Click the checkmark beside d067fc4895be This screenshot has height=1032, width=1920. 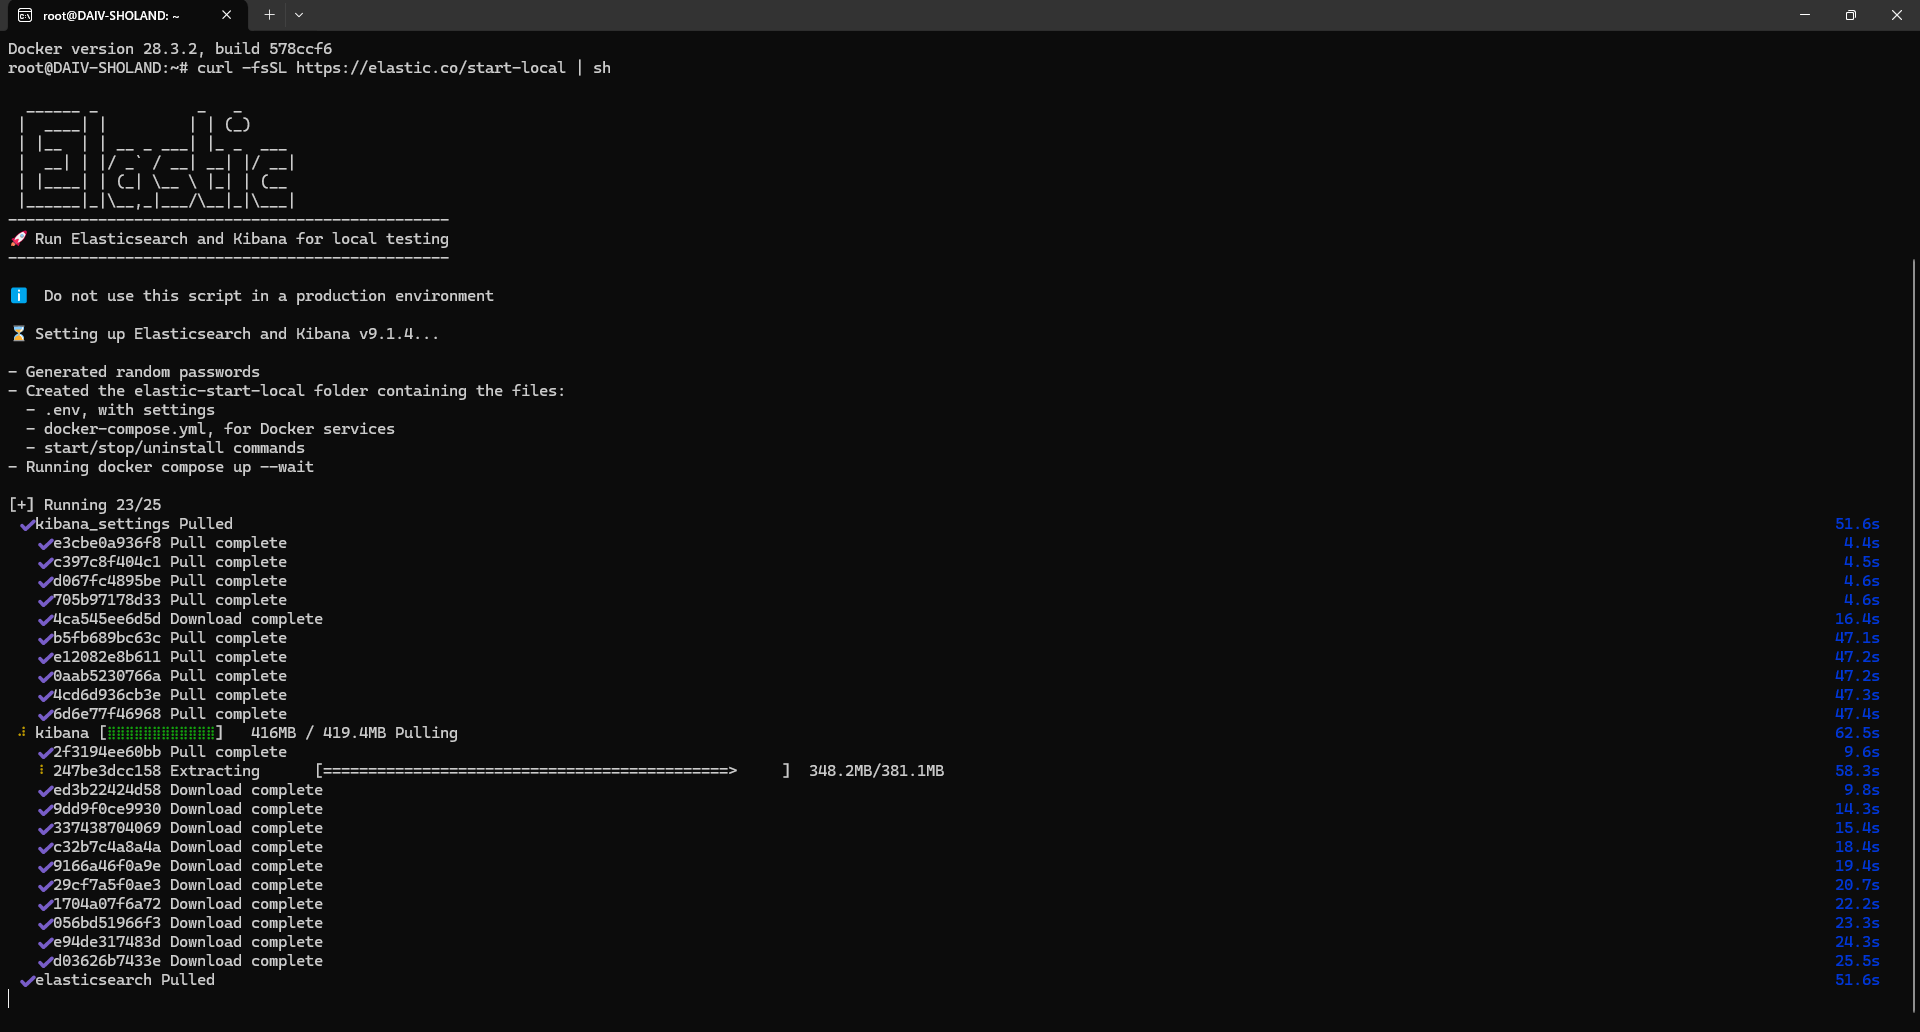pos(45,582)
